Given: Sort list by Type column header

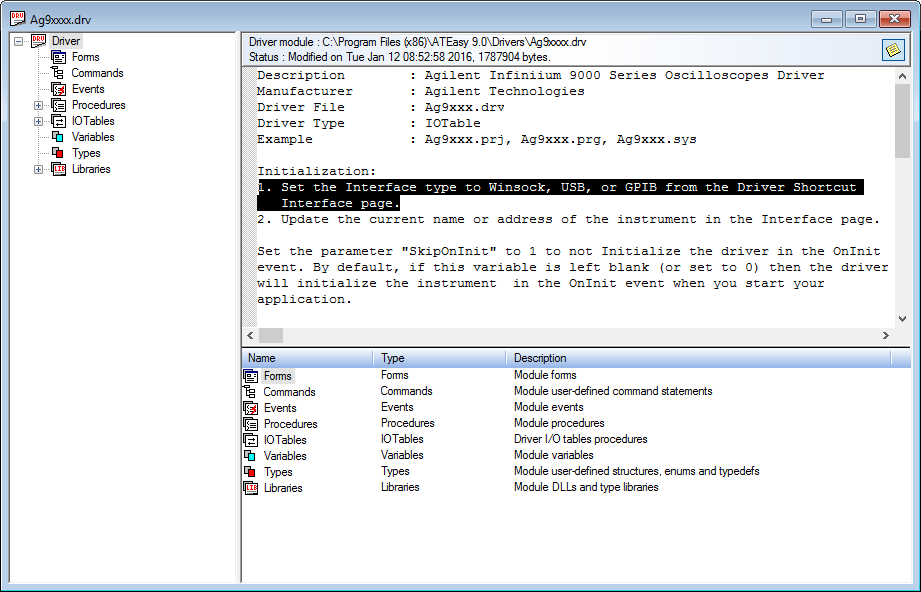Looking at the screenshot, I should pyautogui.click(x=439, y=358).
